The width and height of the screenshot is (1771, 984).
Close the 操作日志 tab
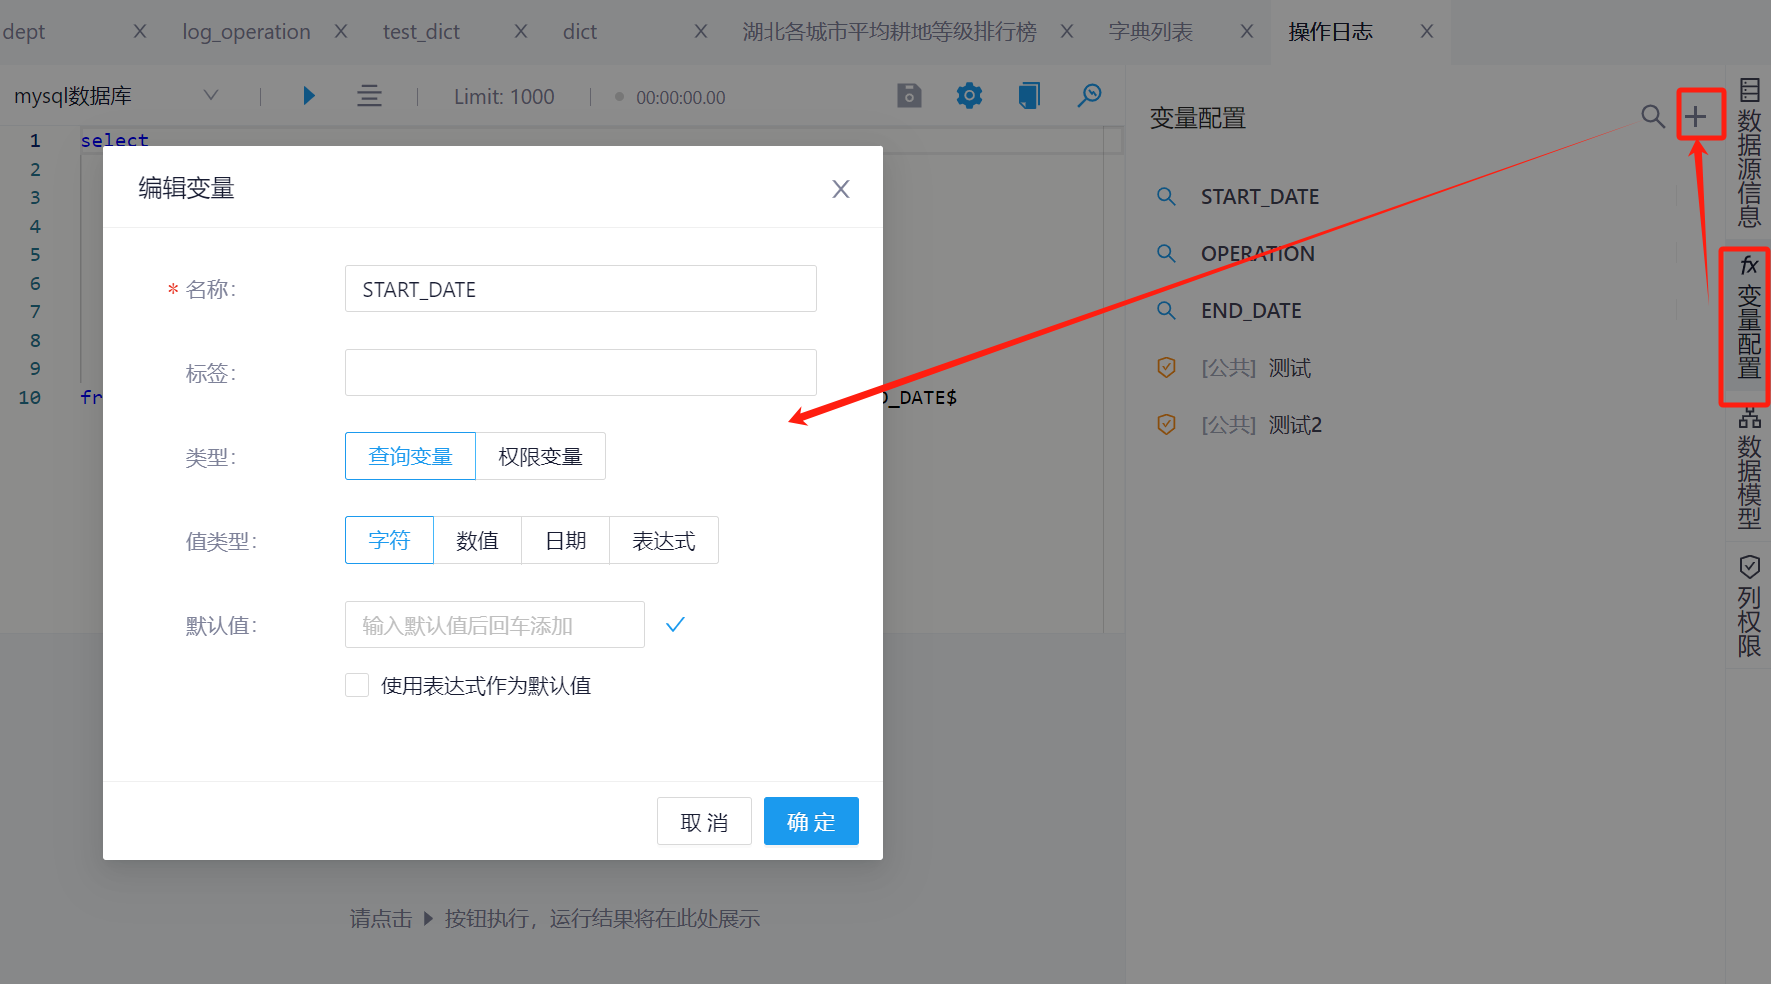pos(1427,31)
